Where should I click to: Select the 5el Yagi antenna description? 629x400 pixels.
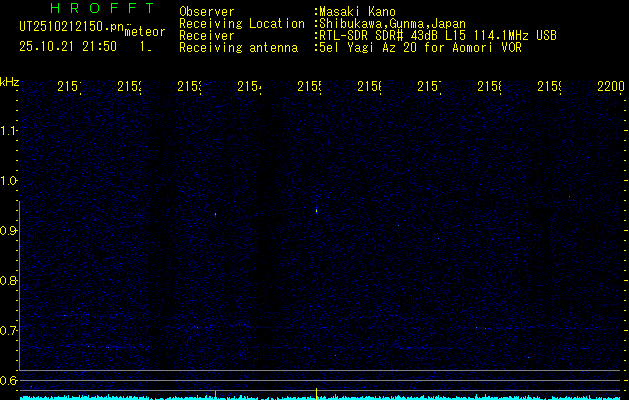(420, 48)
